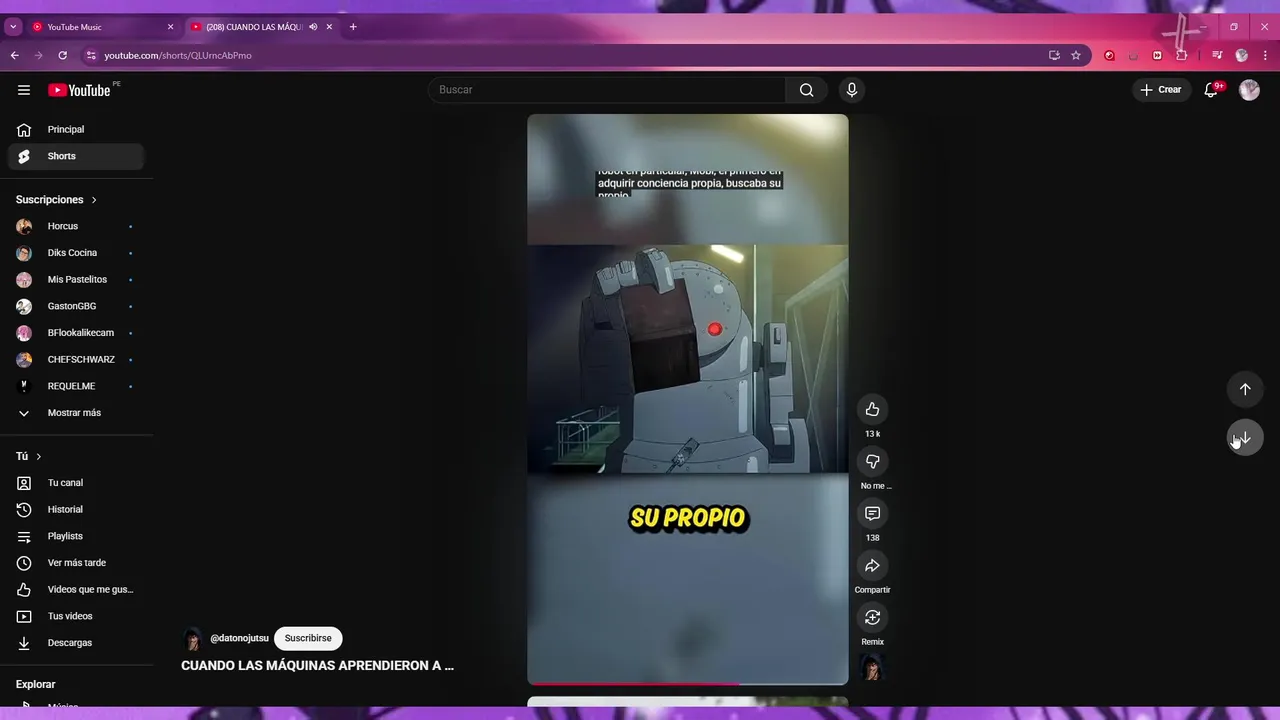Go back in the browser
The image size is (1280, 720).
(15, 55)
